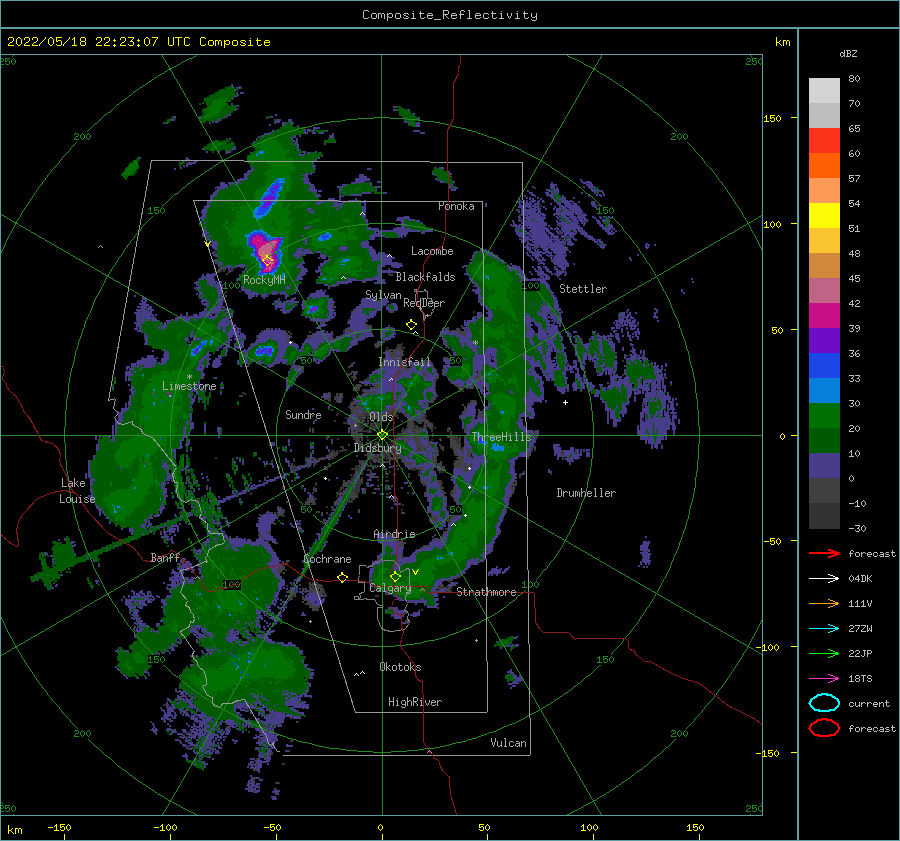Click the magenta 18TS arrow icon
Viewport: 900px width, 841px height.
pyautogui.click(x=824, y=678)
